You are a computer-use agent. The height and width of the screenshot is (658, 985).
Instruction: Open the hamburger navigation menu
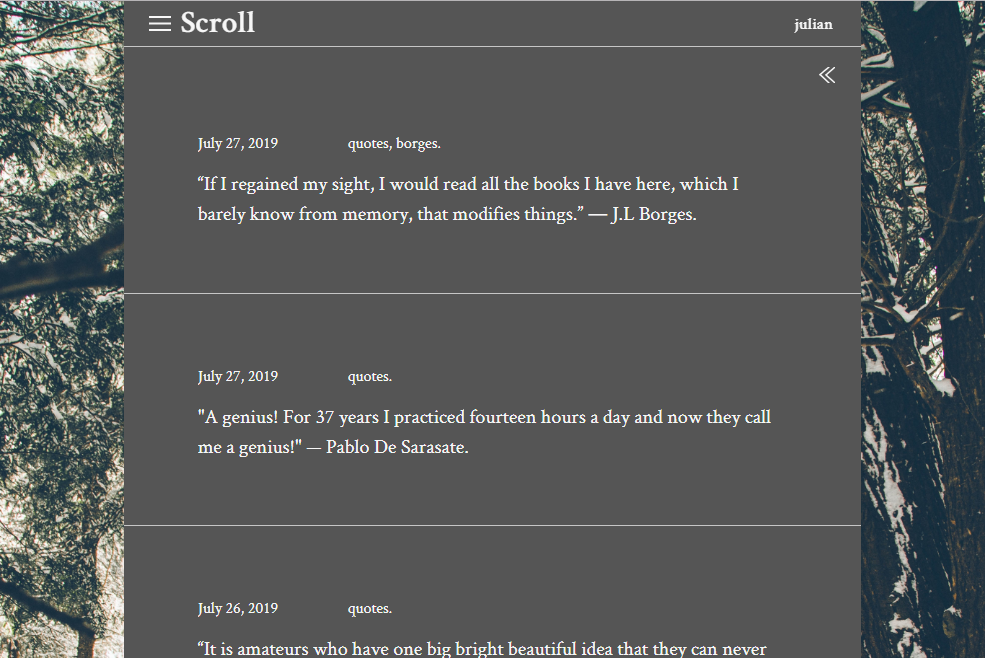click(160, 24)
